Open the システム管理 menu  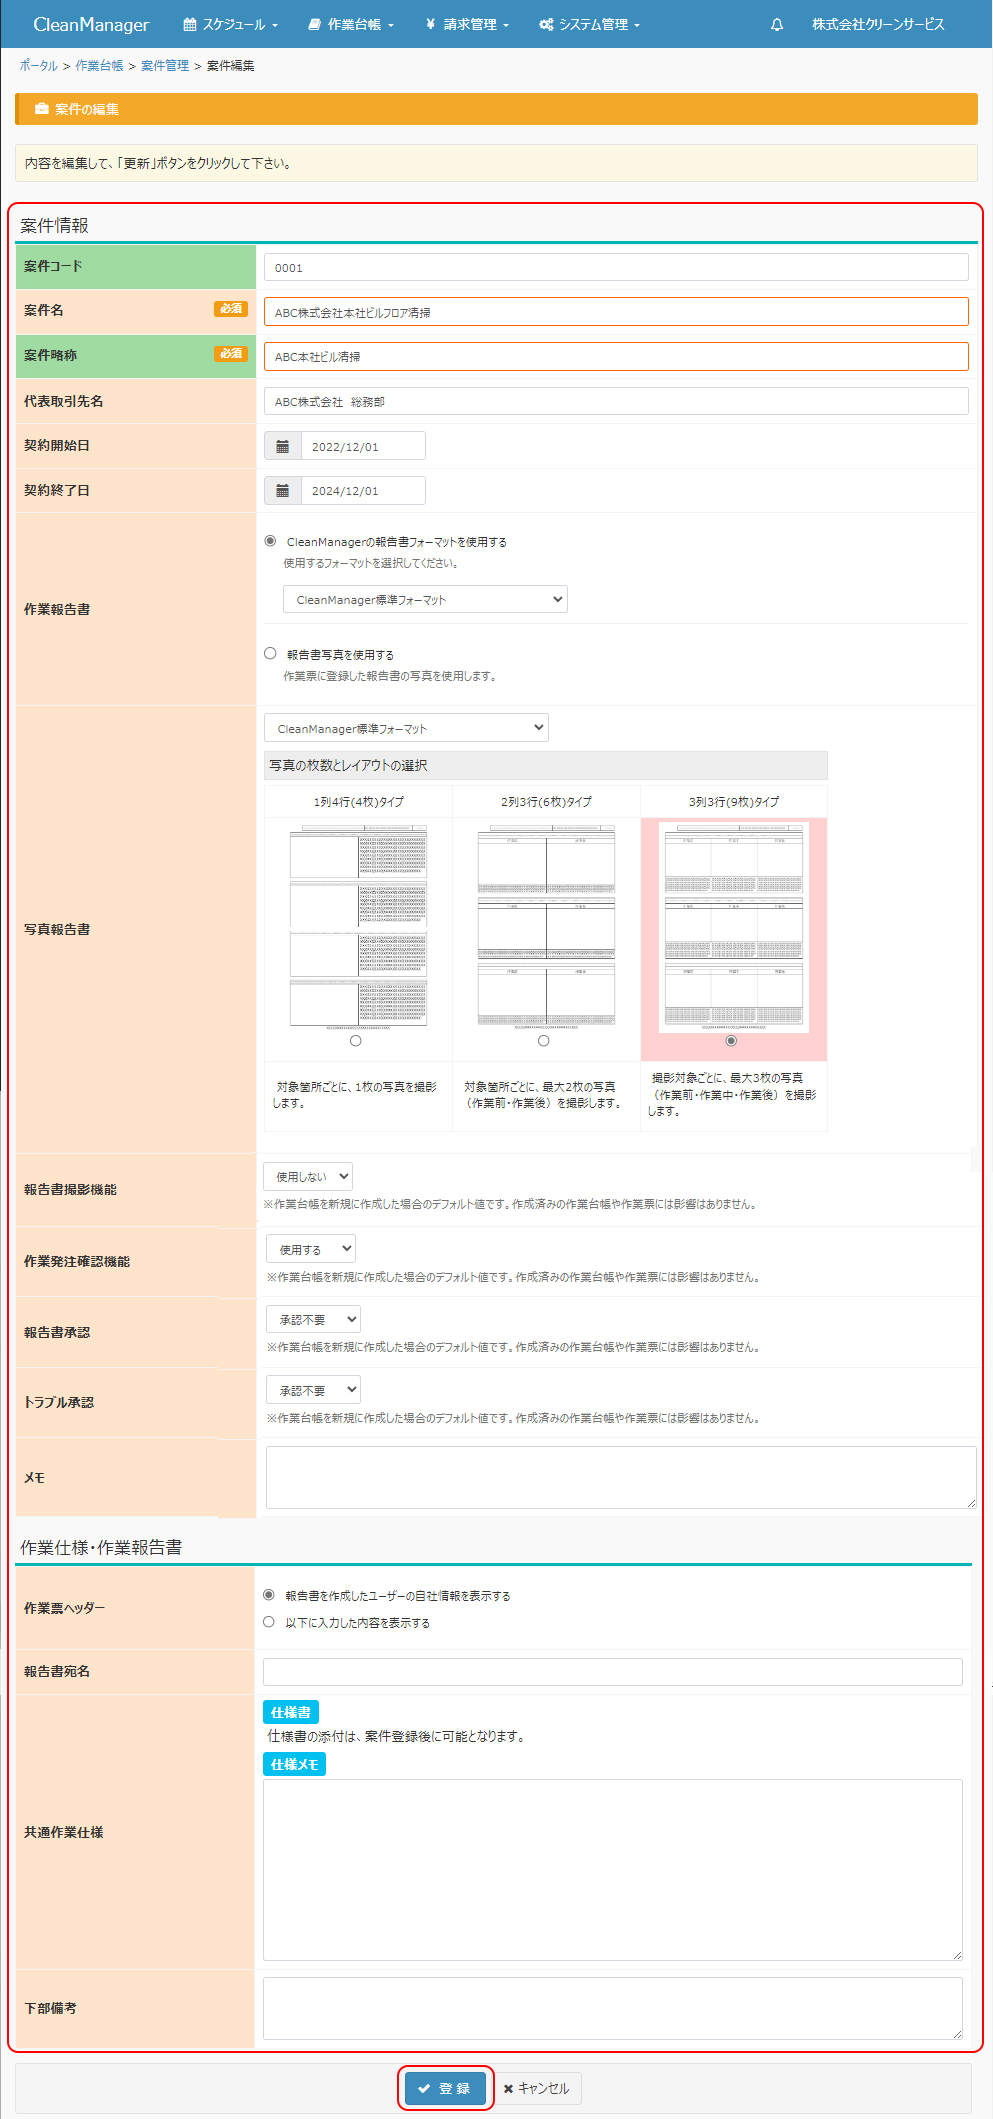590,24
